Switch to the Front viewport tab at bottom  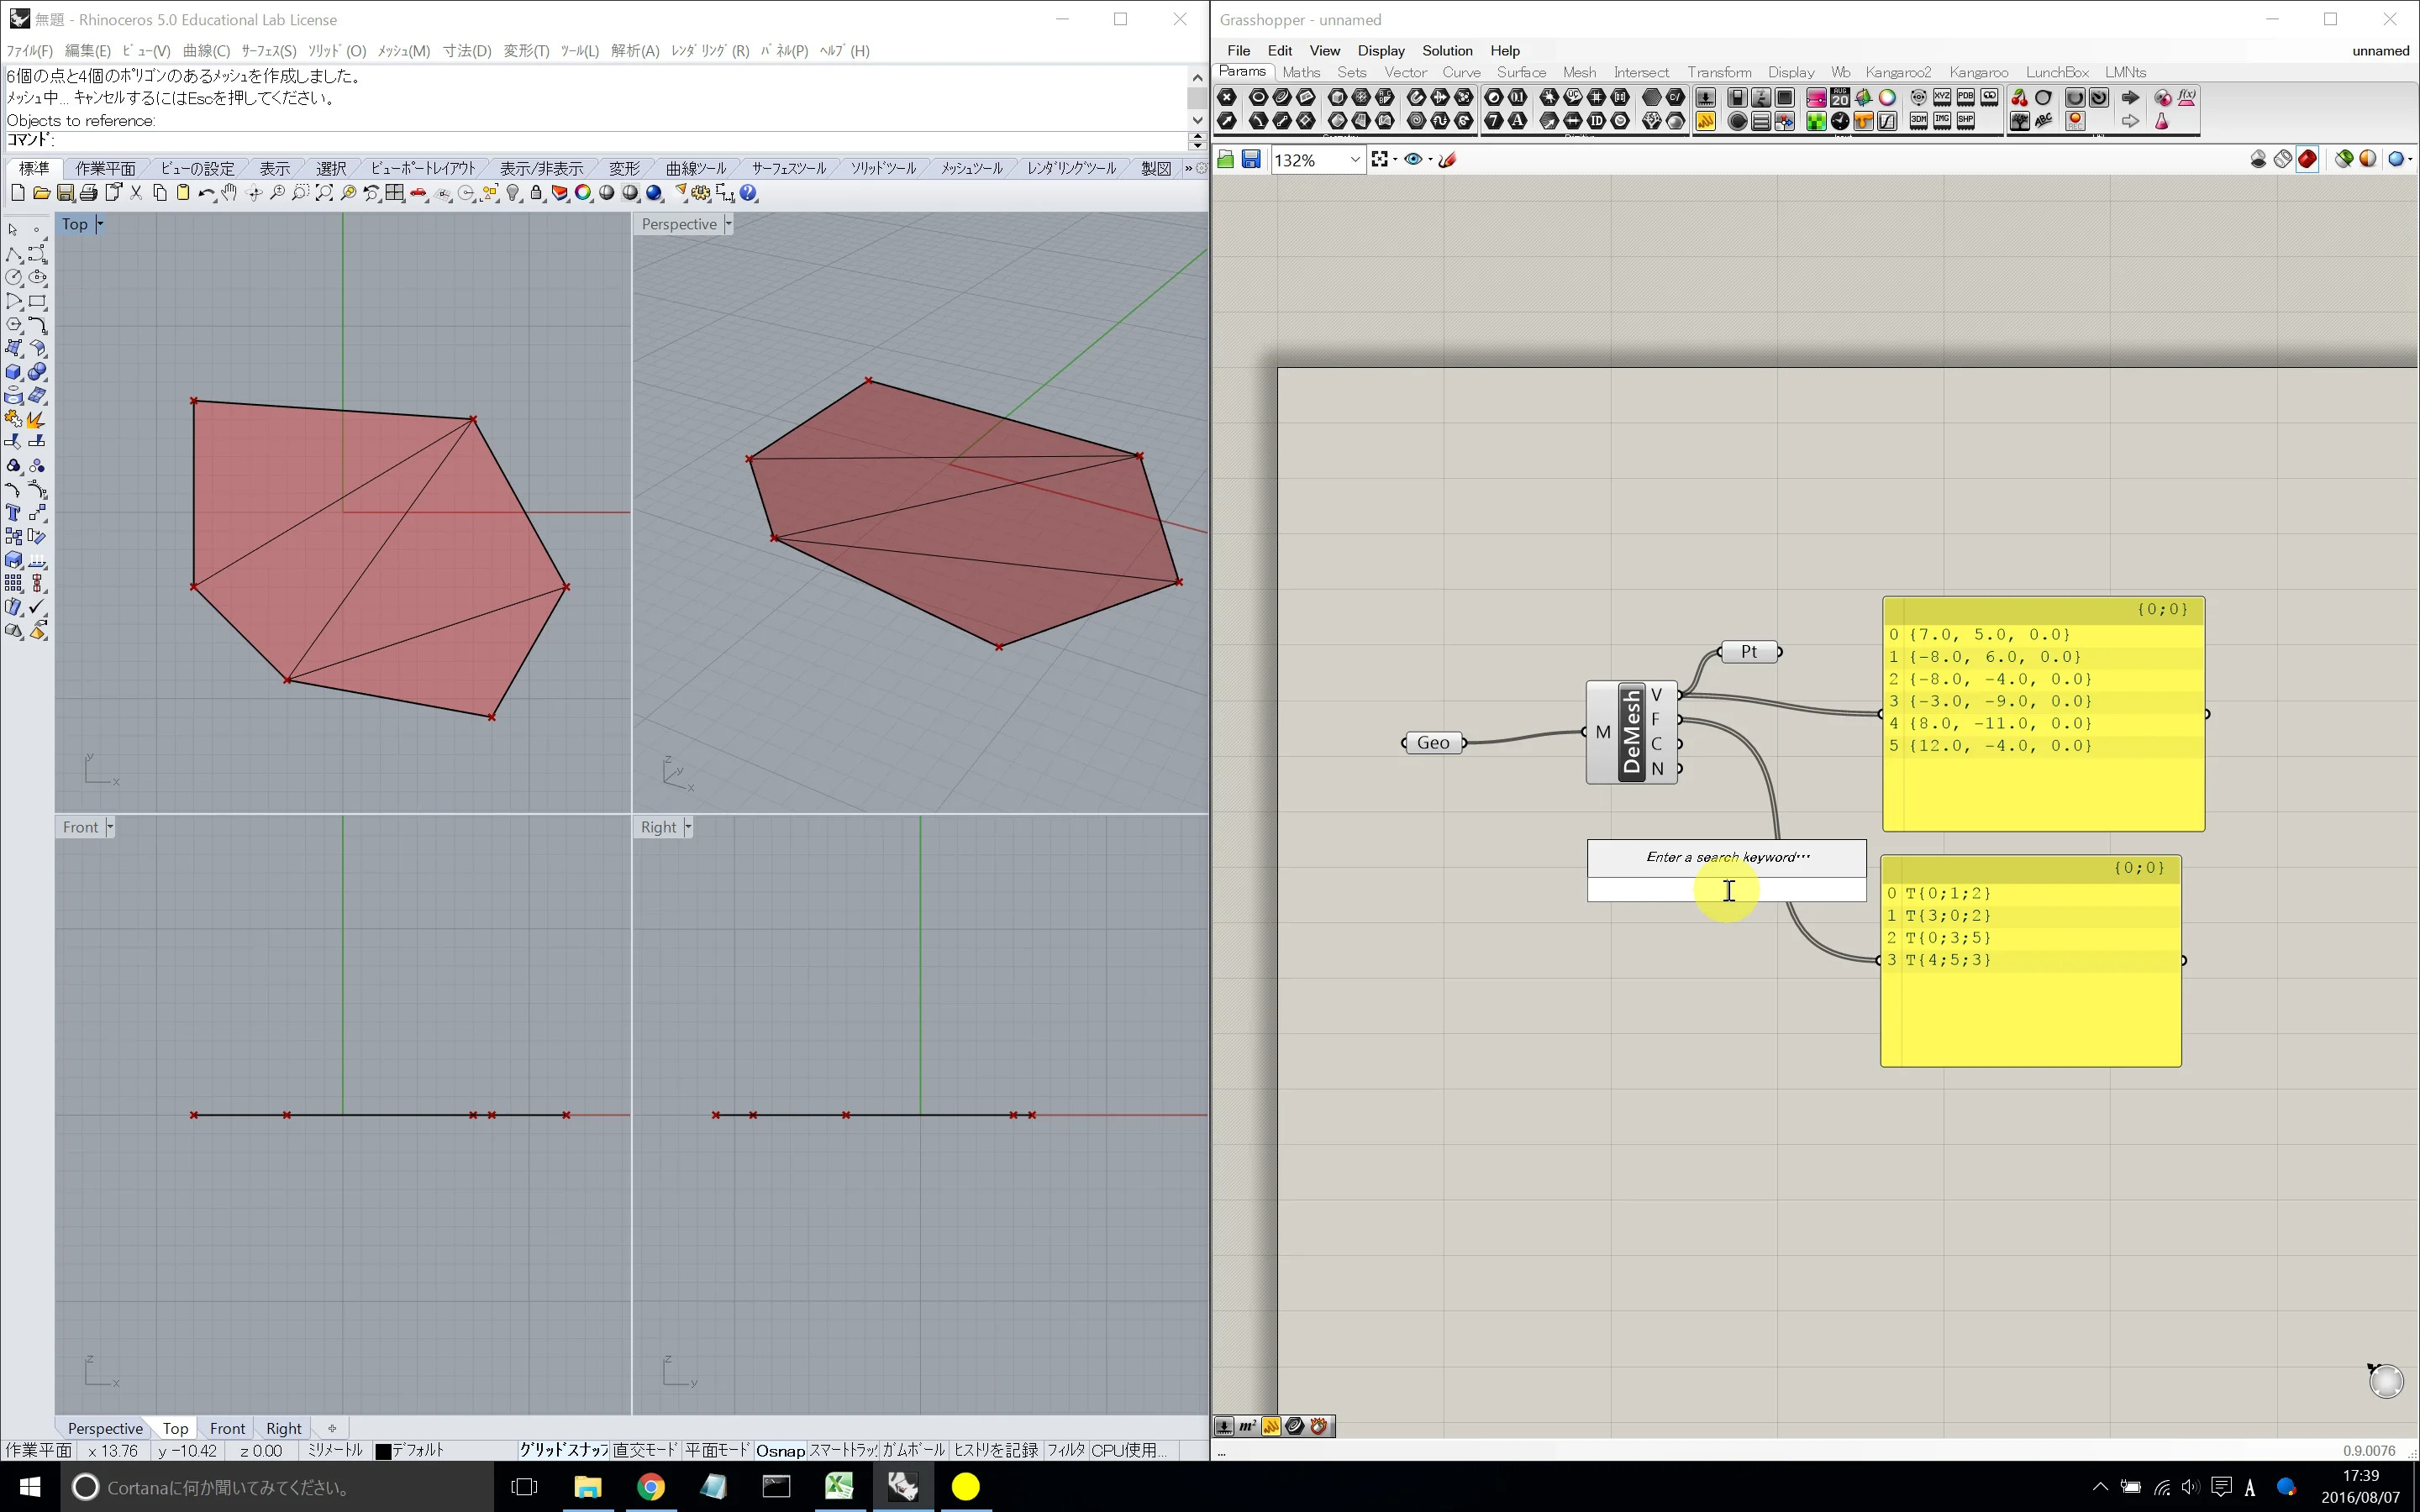[227, 1428]
